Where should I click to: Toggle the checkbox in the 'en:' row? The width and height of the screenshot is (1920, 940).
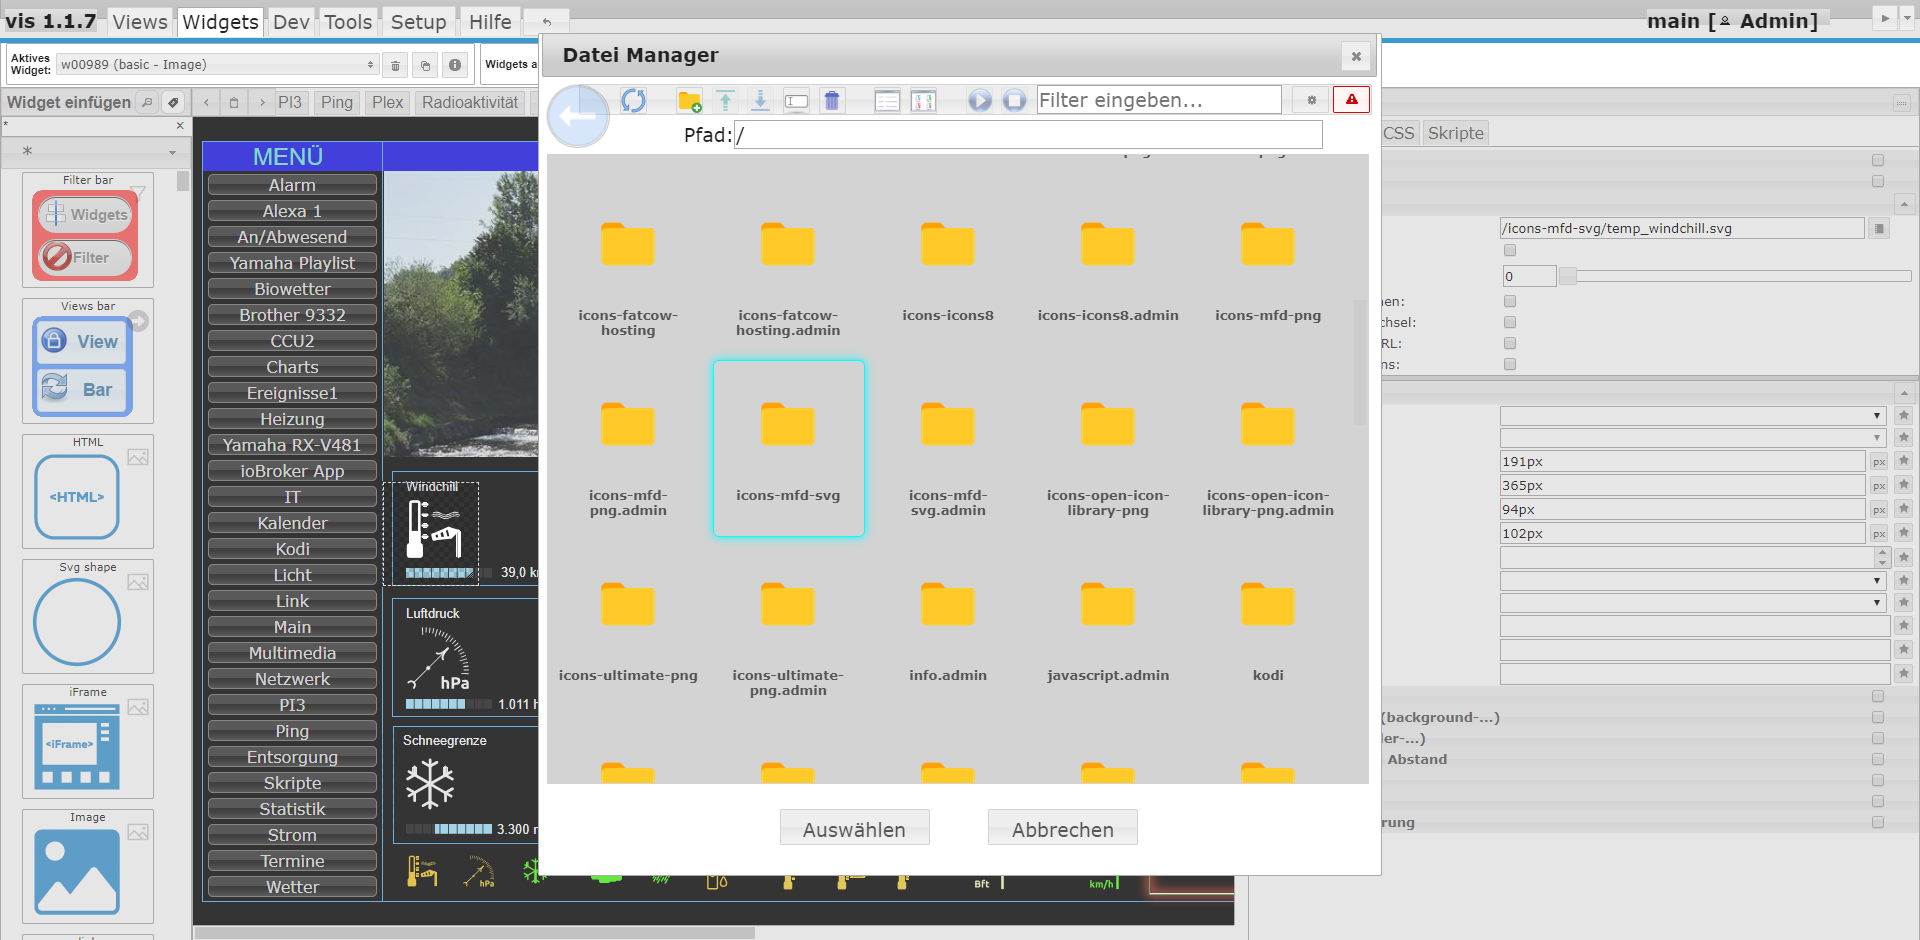pos(1510,301)
